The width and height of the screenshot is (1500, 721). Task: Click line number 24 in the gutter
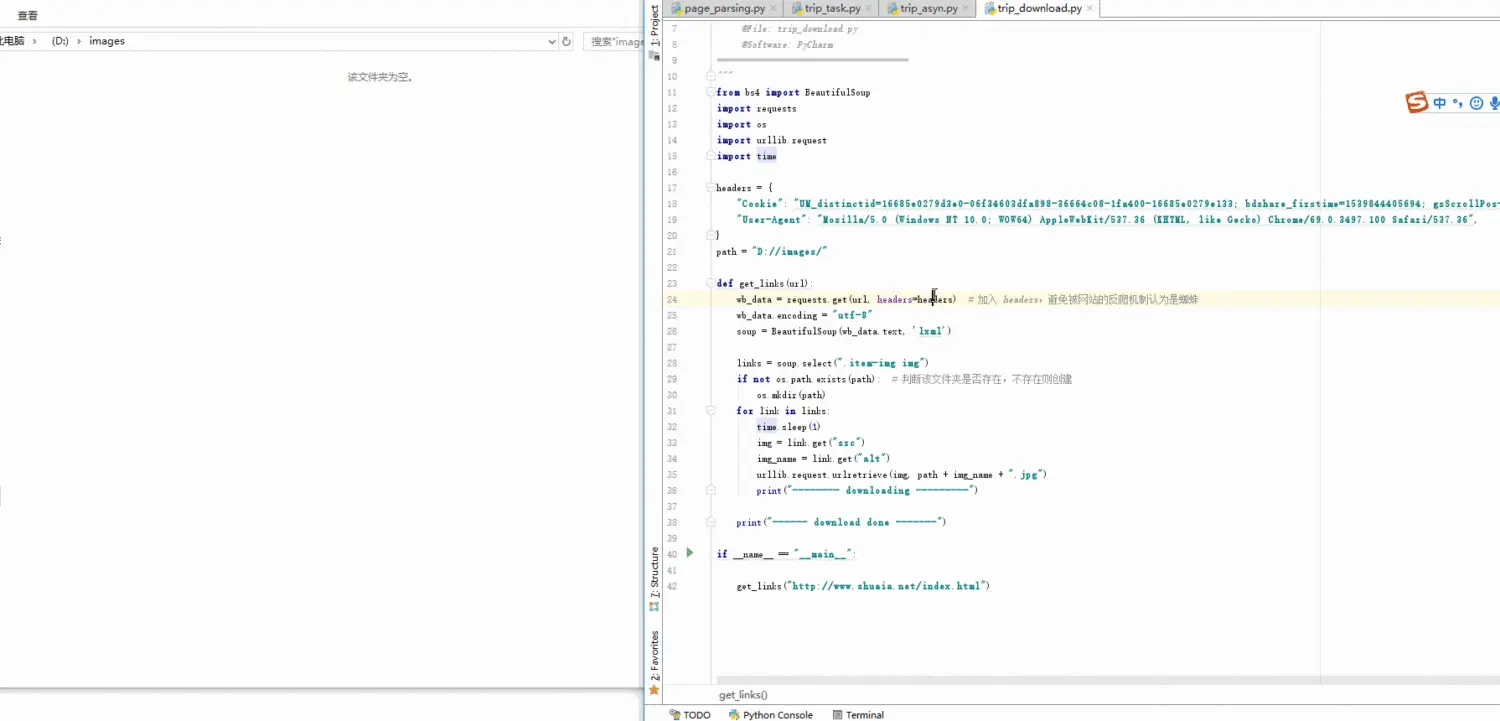672,299
